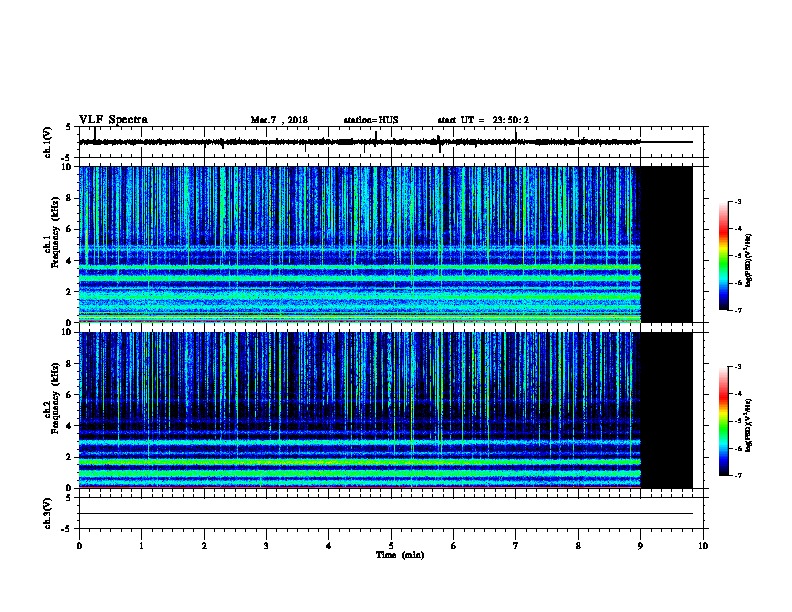This screenshot has height=612, width=792.
Task: Click time axis tick label "3"
Action: pos(266,546)
